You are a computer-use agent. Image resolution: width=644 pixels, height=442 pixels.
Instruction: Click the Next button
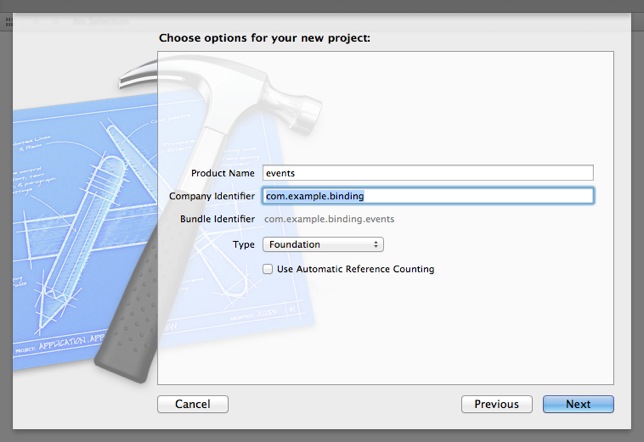click(578, 404)
